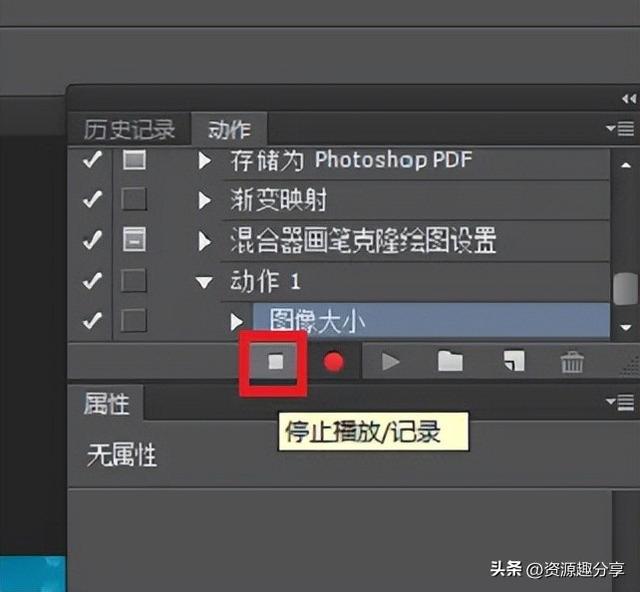Click the Stop playing/recording button

click(x=275, y=361)
